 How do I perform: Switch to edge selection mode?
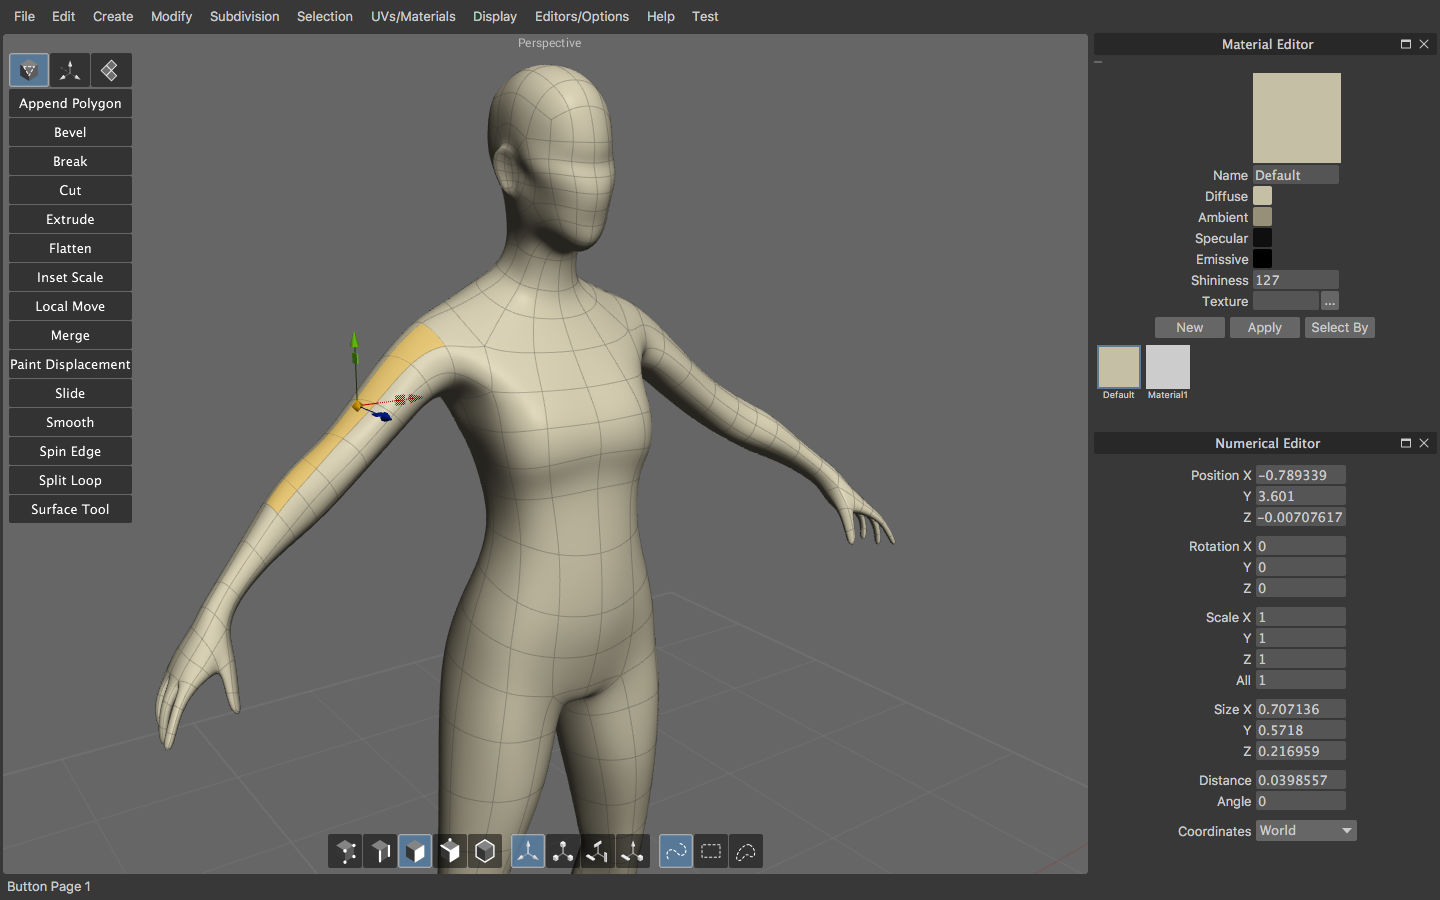[381, 852]
